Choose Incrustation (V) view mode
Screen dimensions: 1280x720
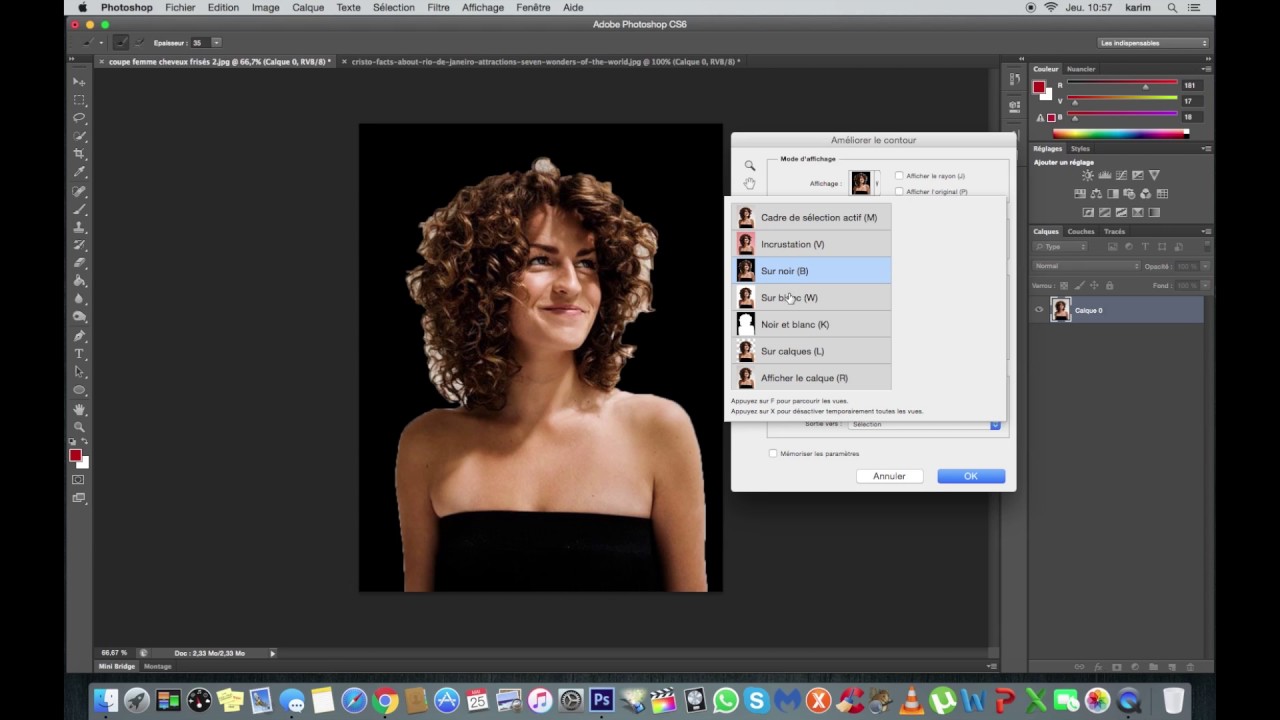811,244
